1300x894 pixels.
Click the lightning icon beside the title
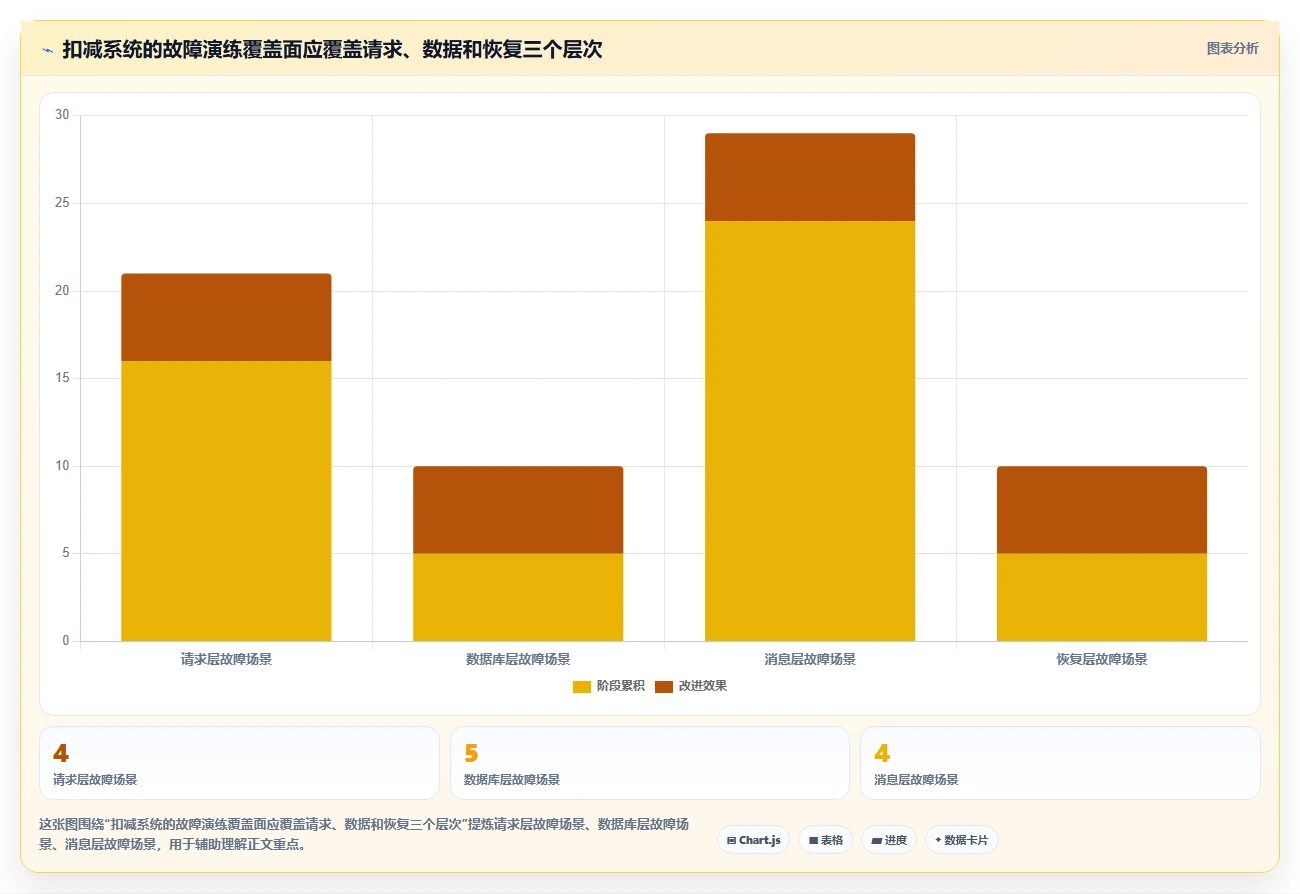pyautogui.click(x=47, y=49)
